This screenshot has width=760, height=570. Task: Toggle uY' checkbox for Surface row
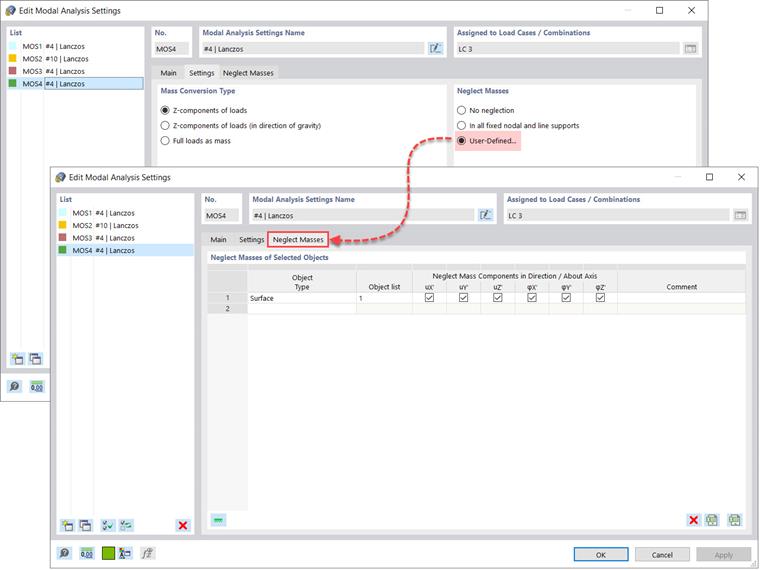[x=463, y=298]
